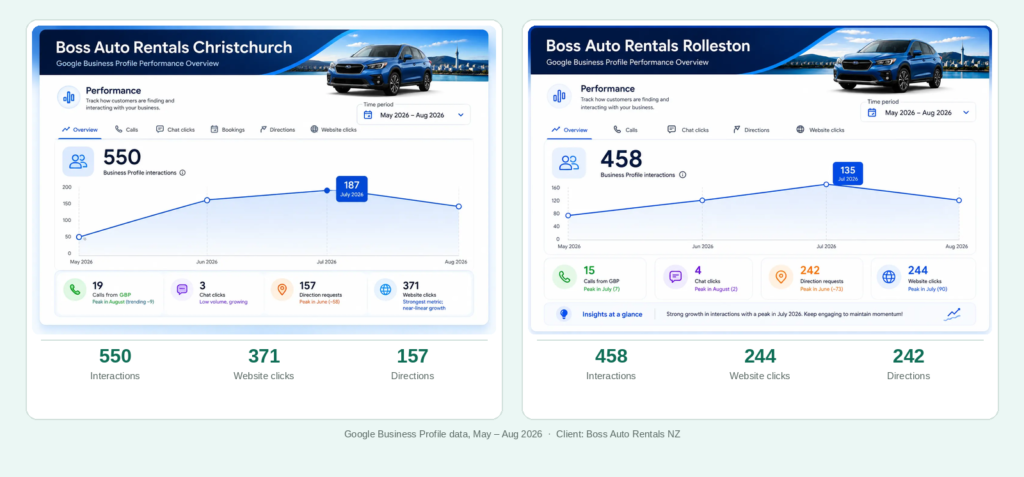Screen dimensions: 1024x477
Task: Click route icon on Rolleston Directions tab
Action: click(737, 129)
